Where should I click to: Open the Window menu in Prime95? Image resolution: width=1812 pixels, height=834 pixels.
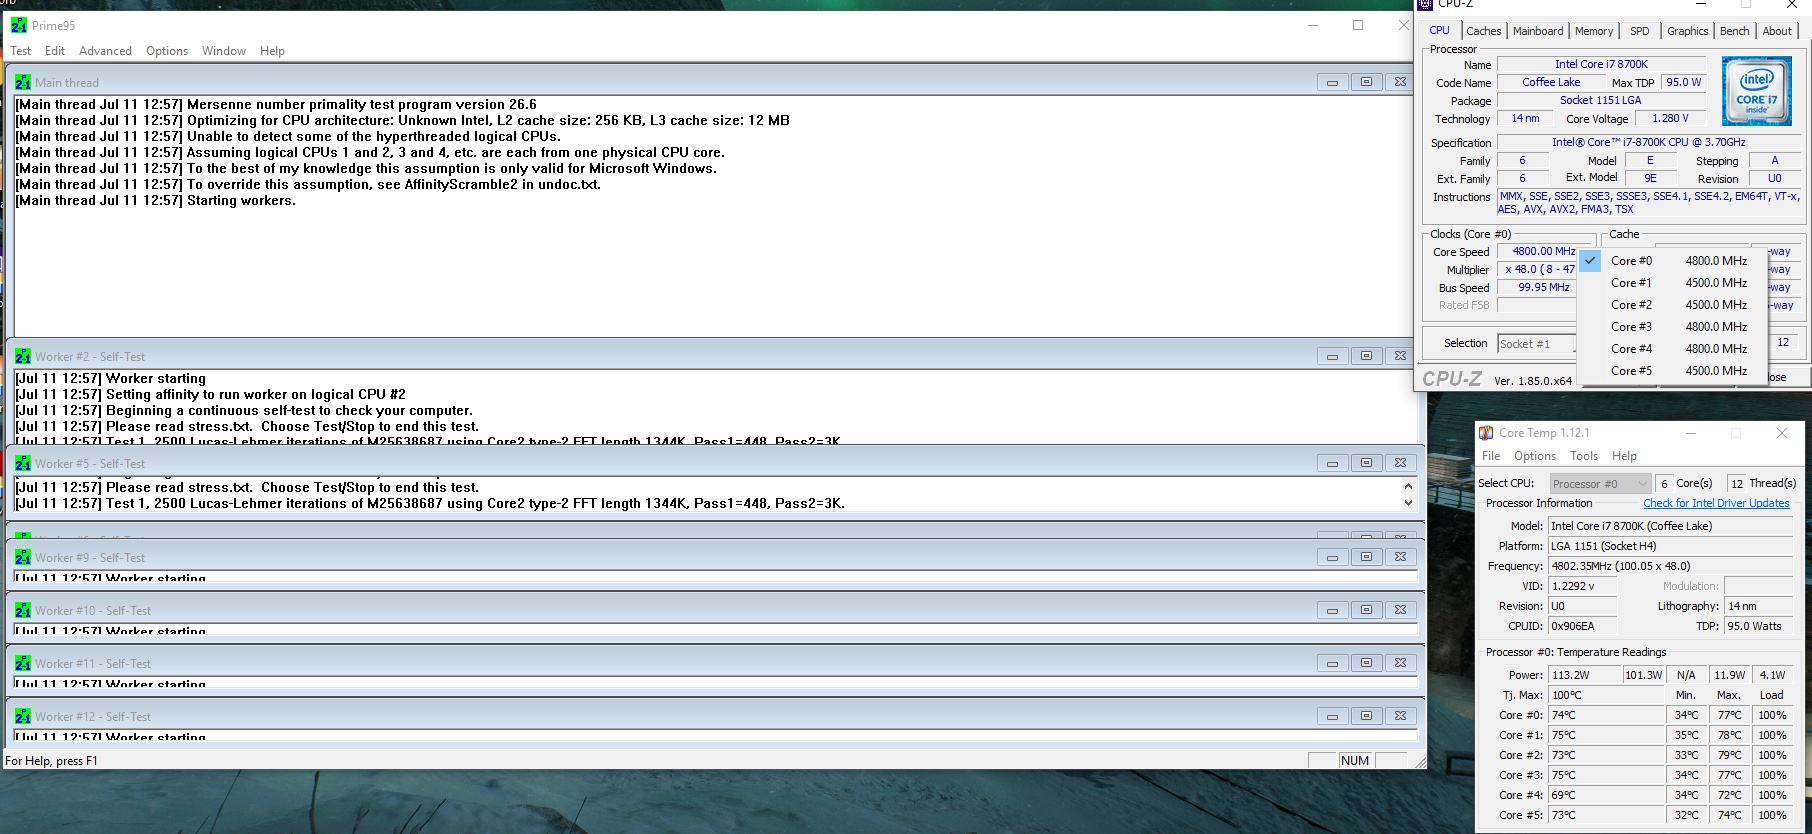point(224,51)
